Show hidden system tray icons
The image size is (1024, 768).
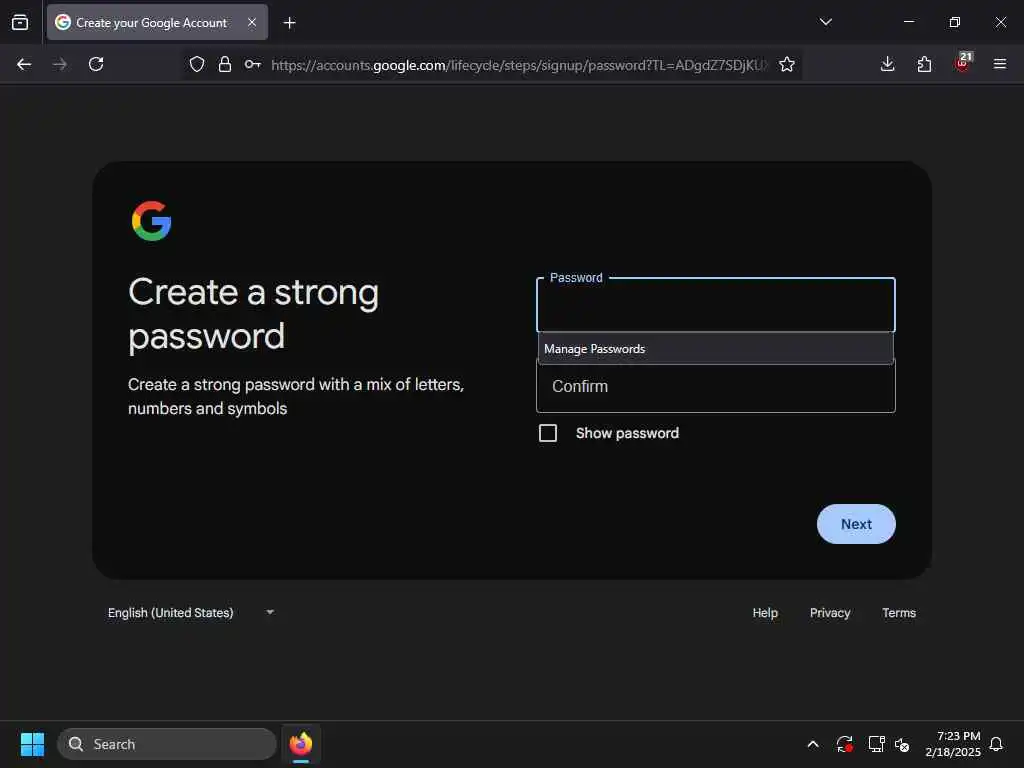point(813,744)
